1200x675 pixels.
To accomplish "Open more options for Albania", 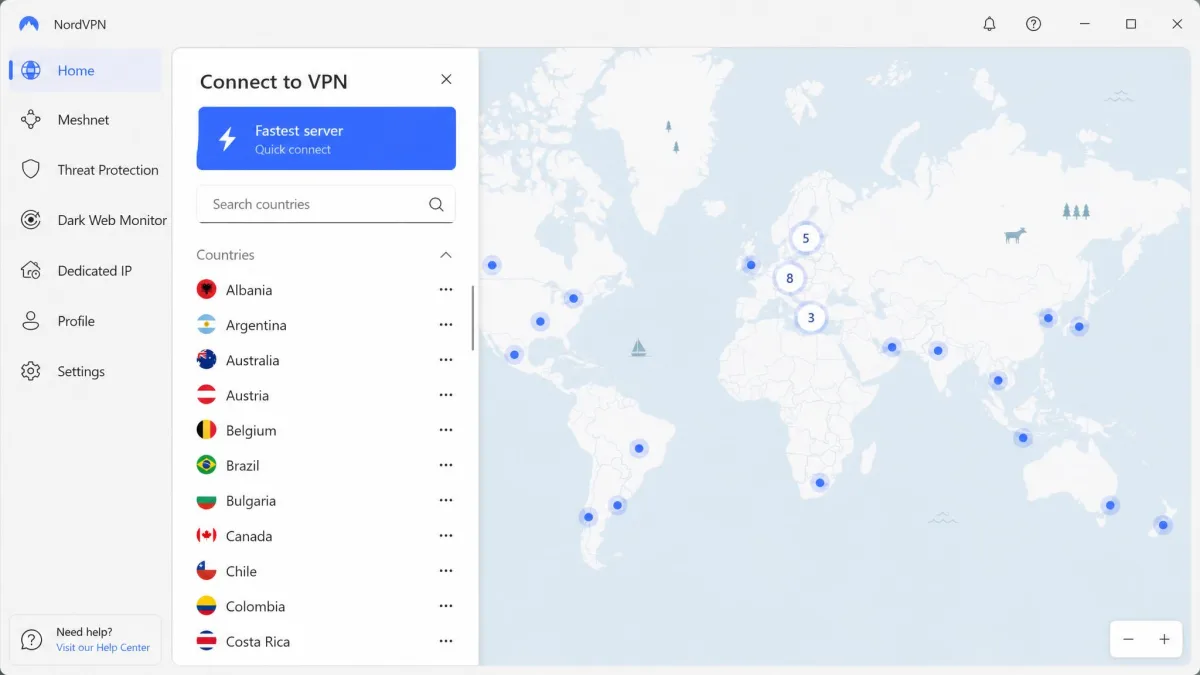I will point(446,290).
